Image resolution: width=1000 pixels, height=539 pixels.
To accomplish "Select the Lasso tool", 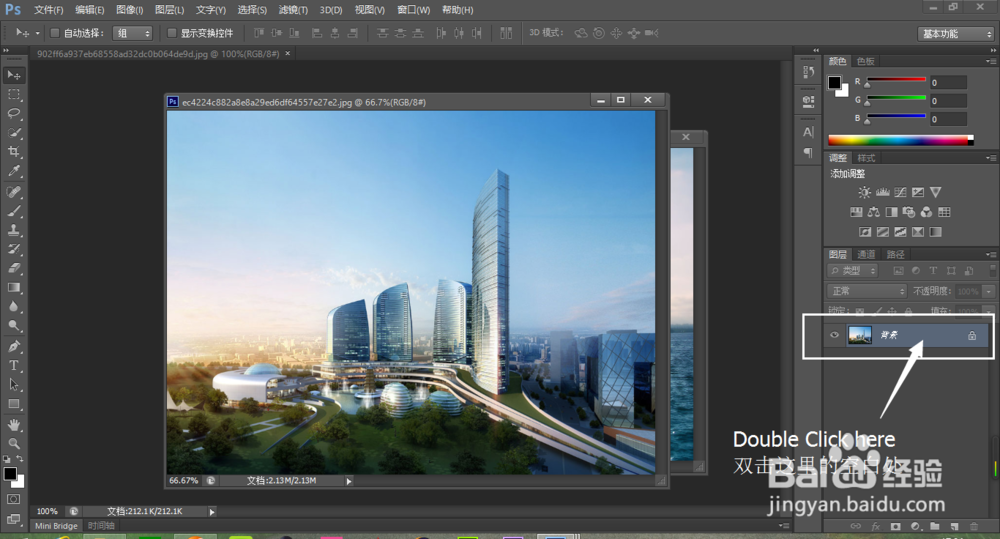I will 13,114.
